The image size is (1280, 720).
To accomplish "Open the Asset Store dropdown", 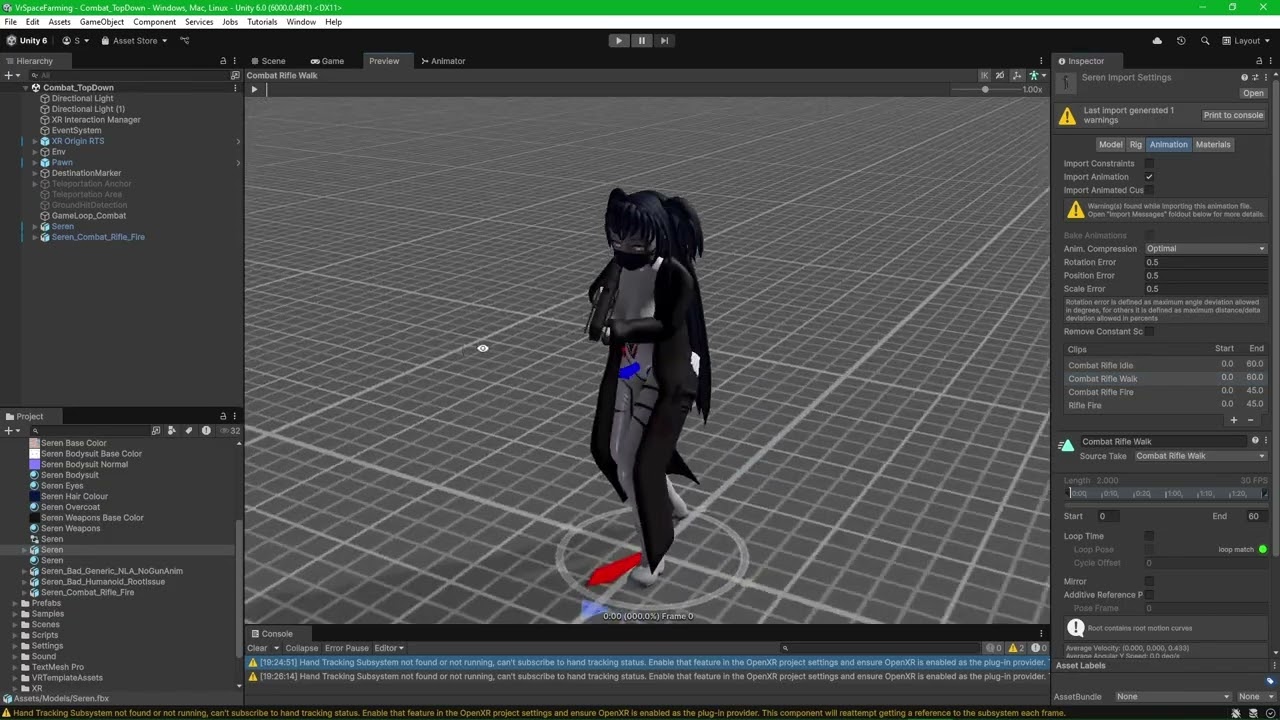I will [134, 41].
